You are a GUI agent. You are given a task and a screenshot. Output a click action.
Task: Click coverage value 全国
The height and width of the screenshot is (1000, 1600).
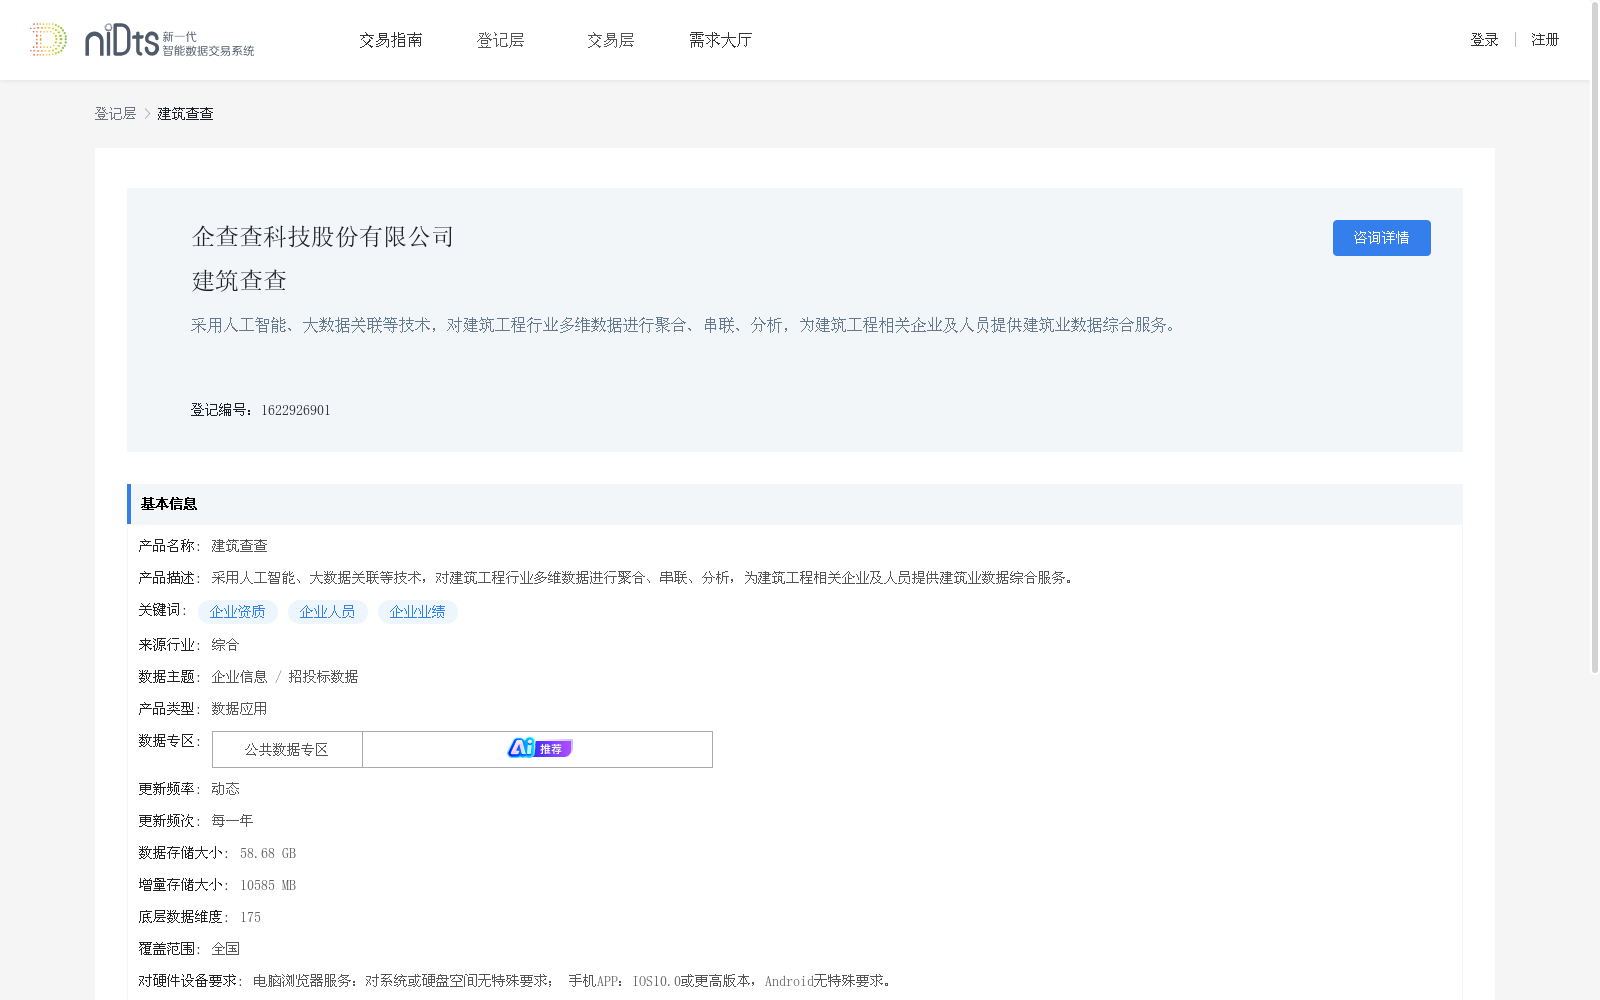pyautogui.click(x=225, y=949)
